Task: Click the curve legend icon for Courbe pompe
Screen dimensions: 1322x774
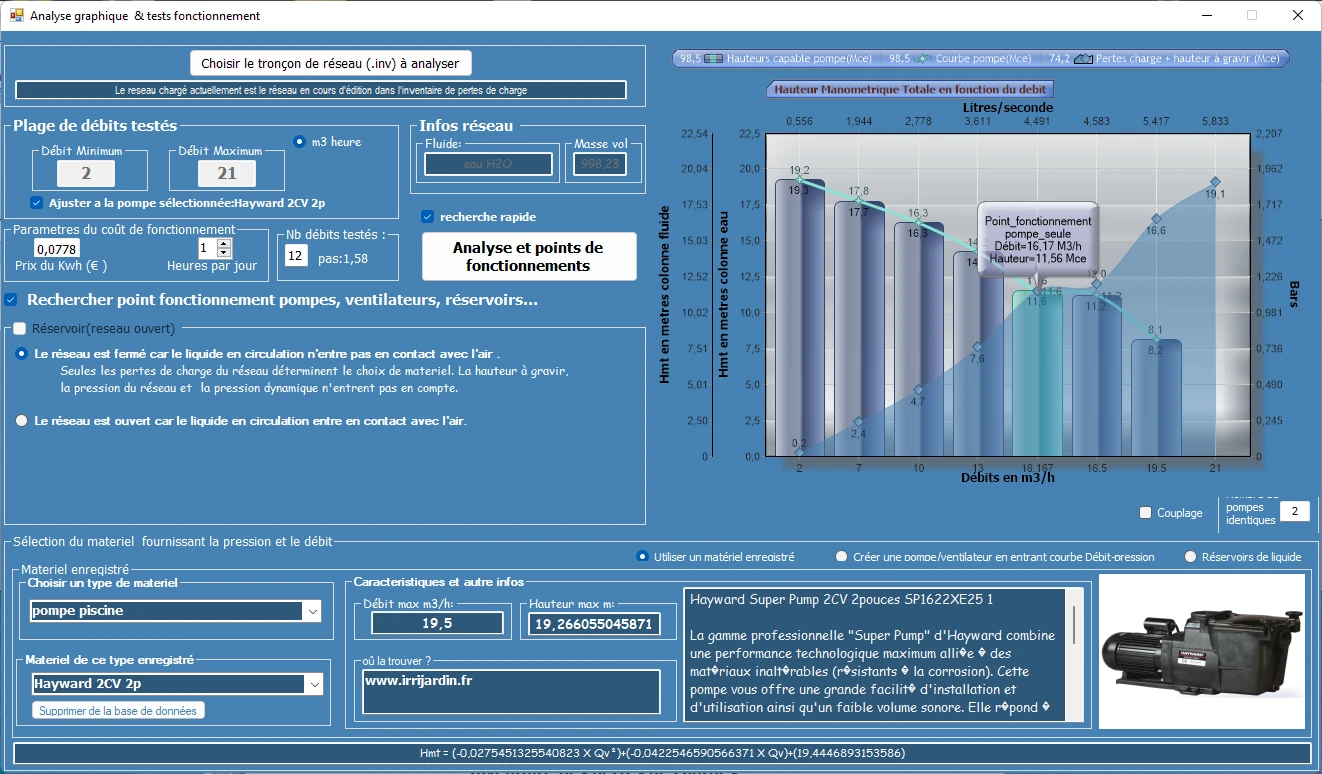Action: pos(924,58)
